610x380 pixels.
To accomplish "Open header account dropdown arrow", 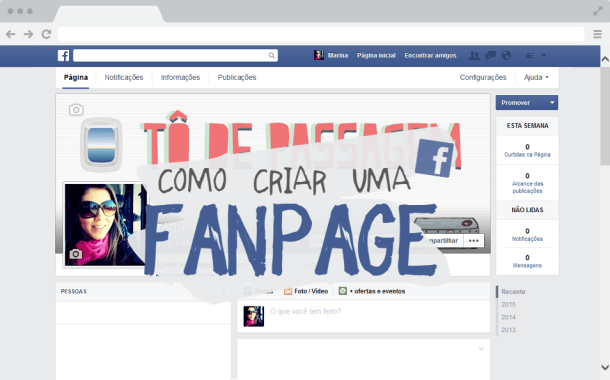I will (x=543, y=56).
